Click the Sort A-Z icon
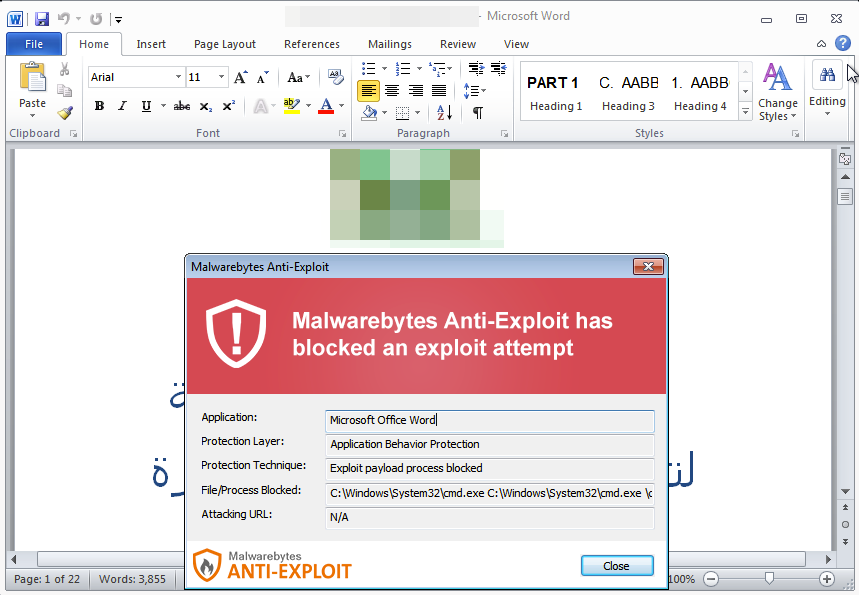 point(444,113)
